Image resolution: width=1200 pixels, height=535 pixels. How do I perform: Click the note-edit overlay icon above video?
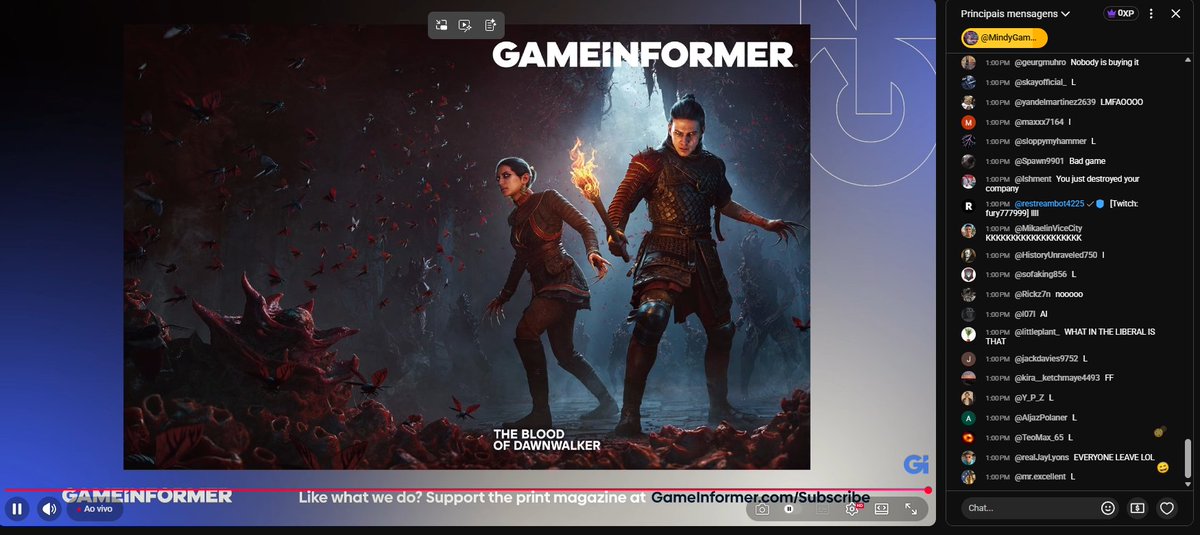coord(491,25)
